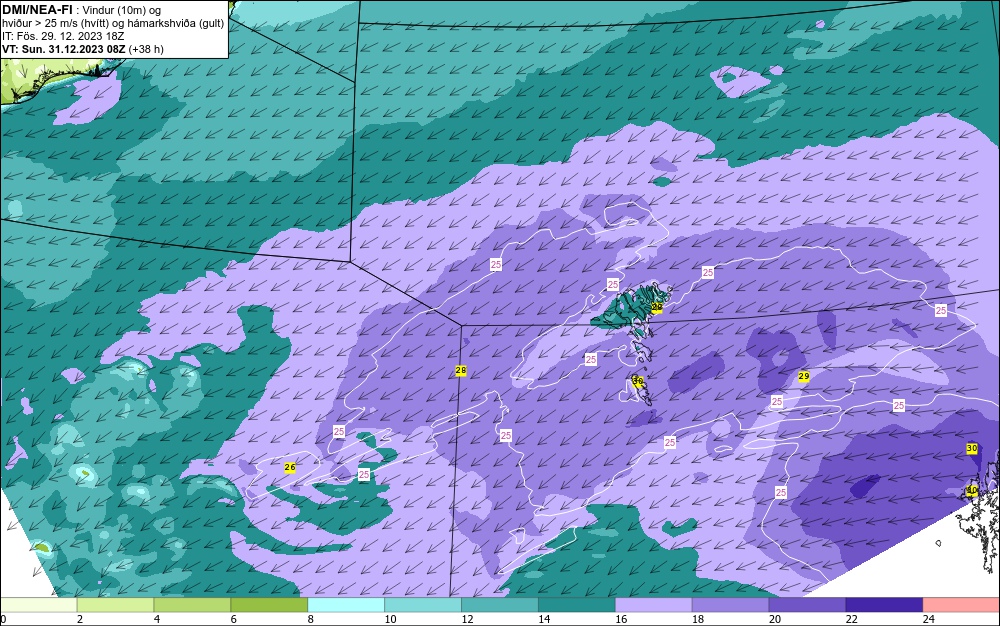Screen dimensions: 1000x626
Task: Click the legend scale number 6
Action: pyautogui.click(x=234, y=619)
